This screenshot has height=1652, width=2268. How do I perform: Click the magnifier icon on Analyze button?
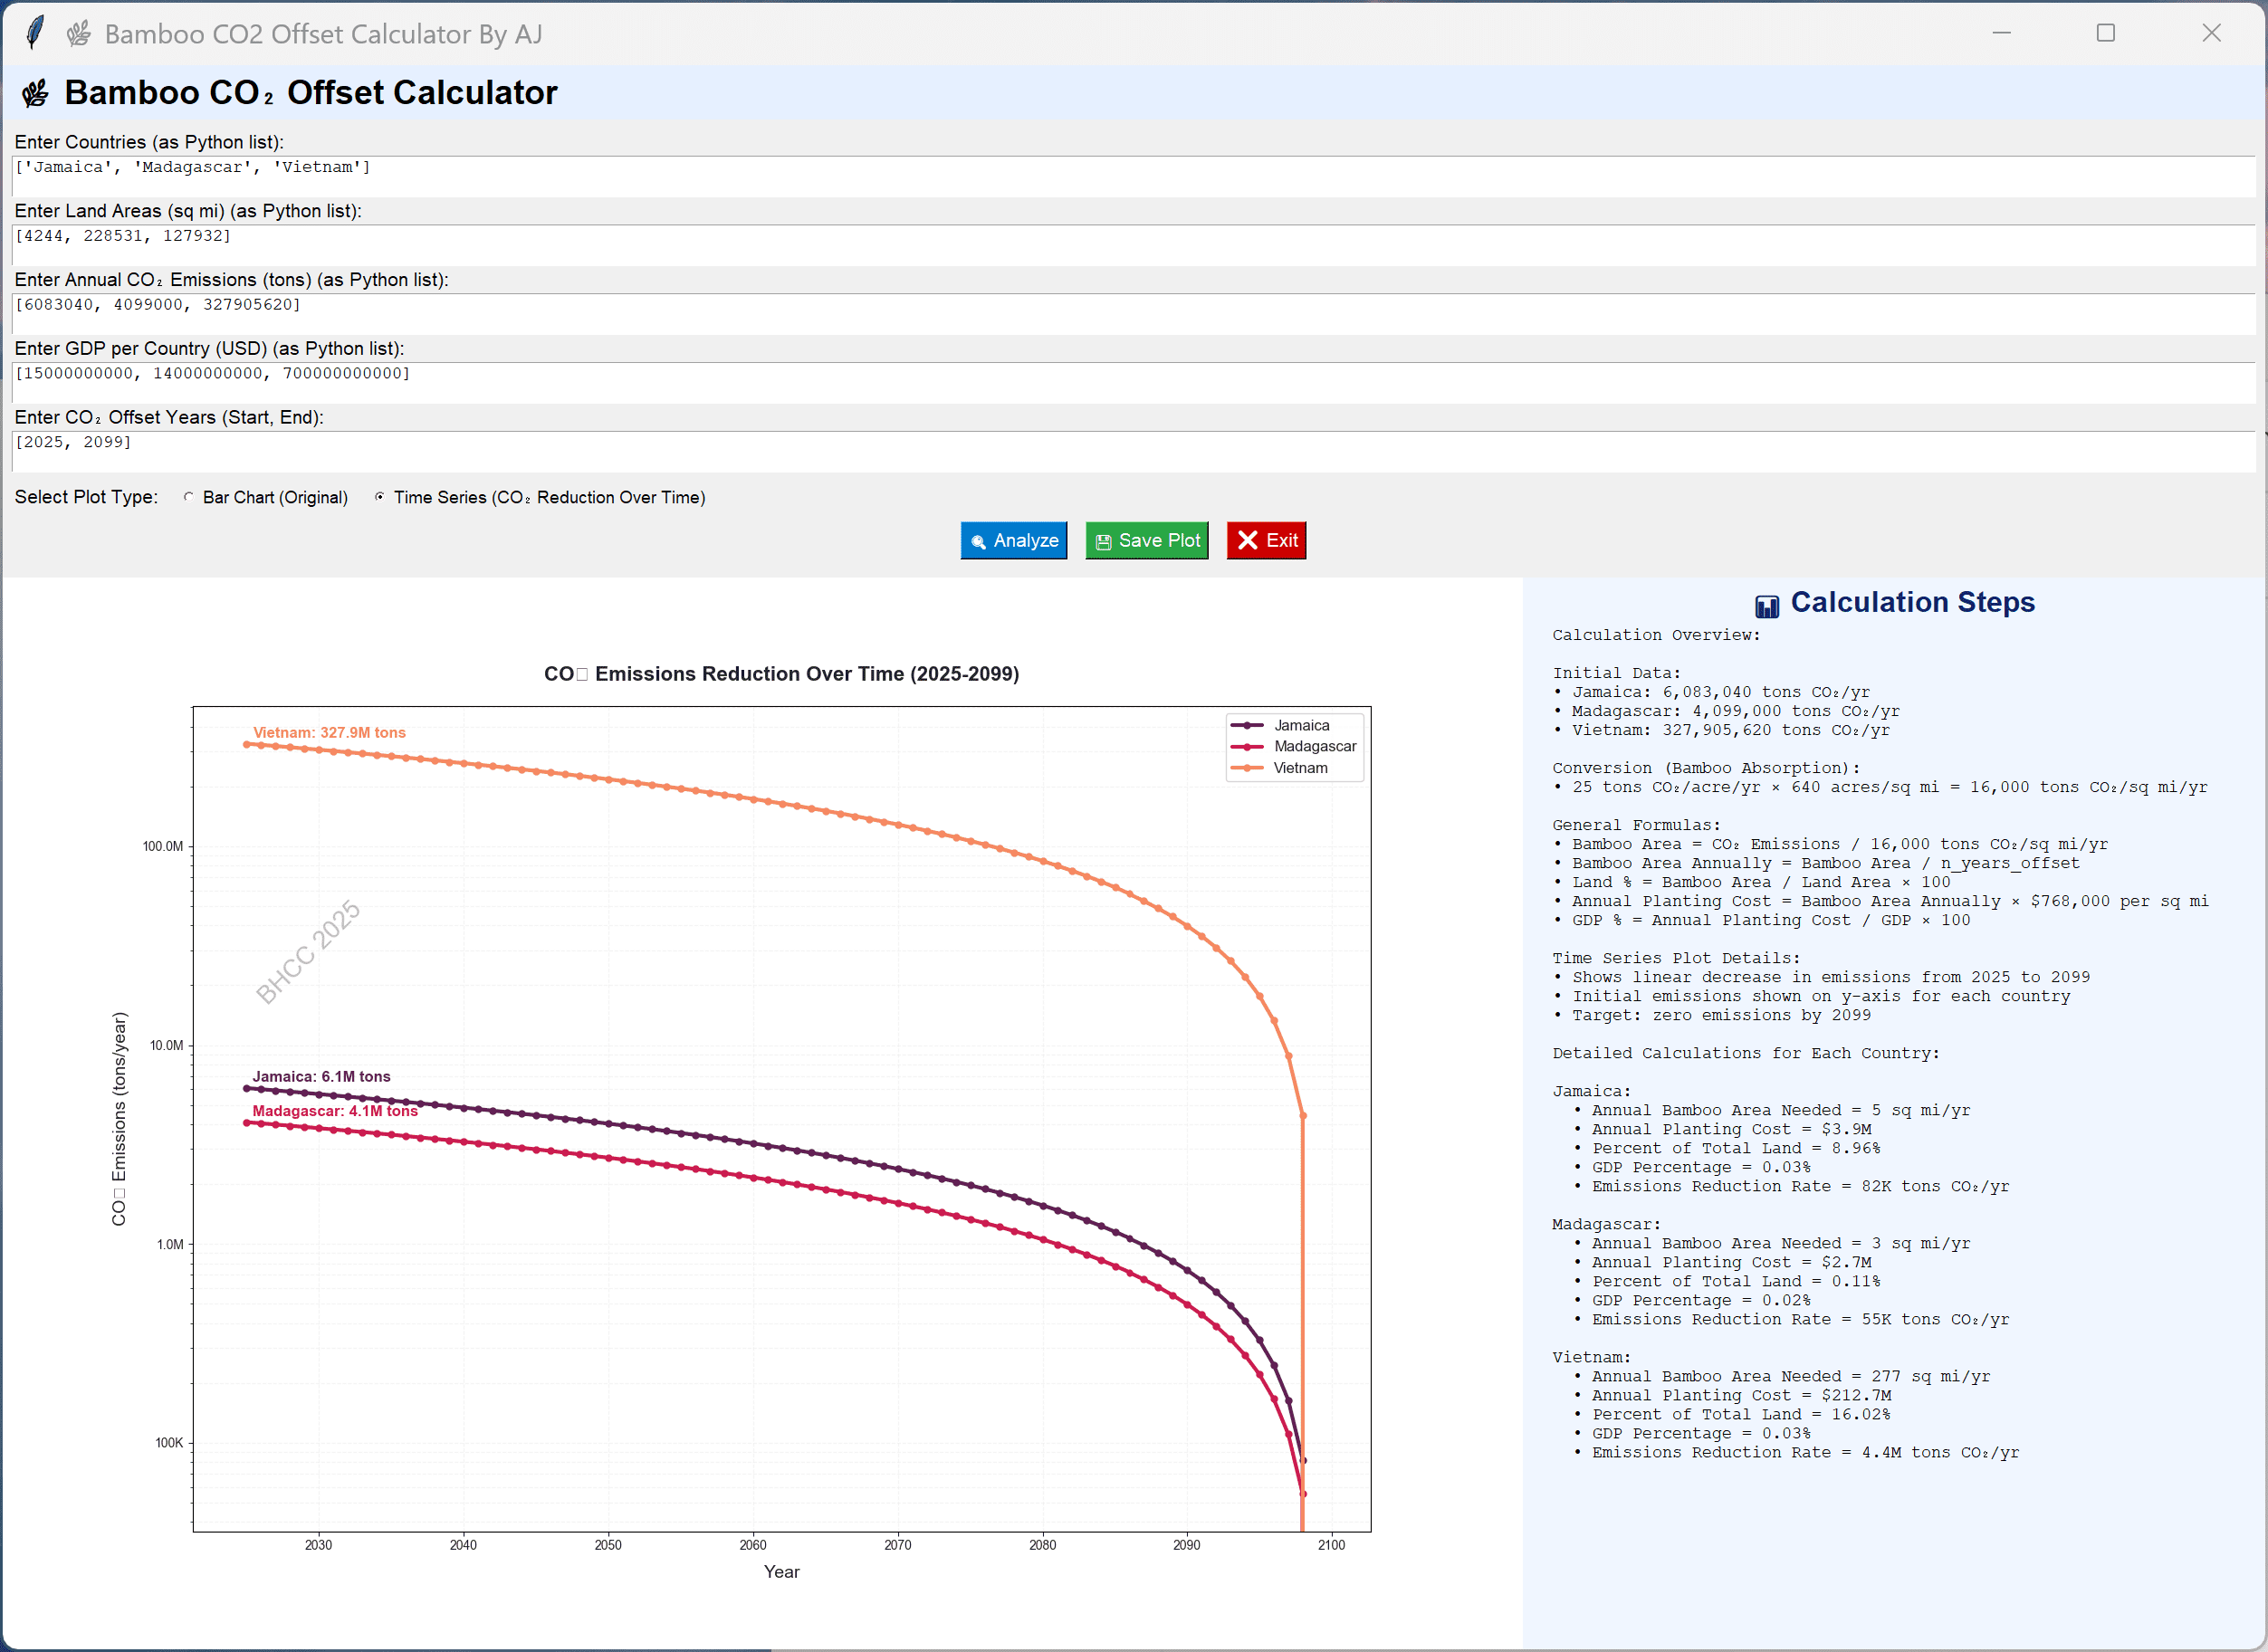(978, 542)
